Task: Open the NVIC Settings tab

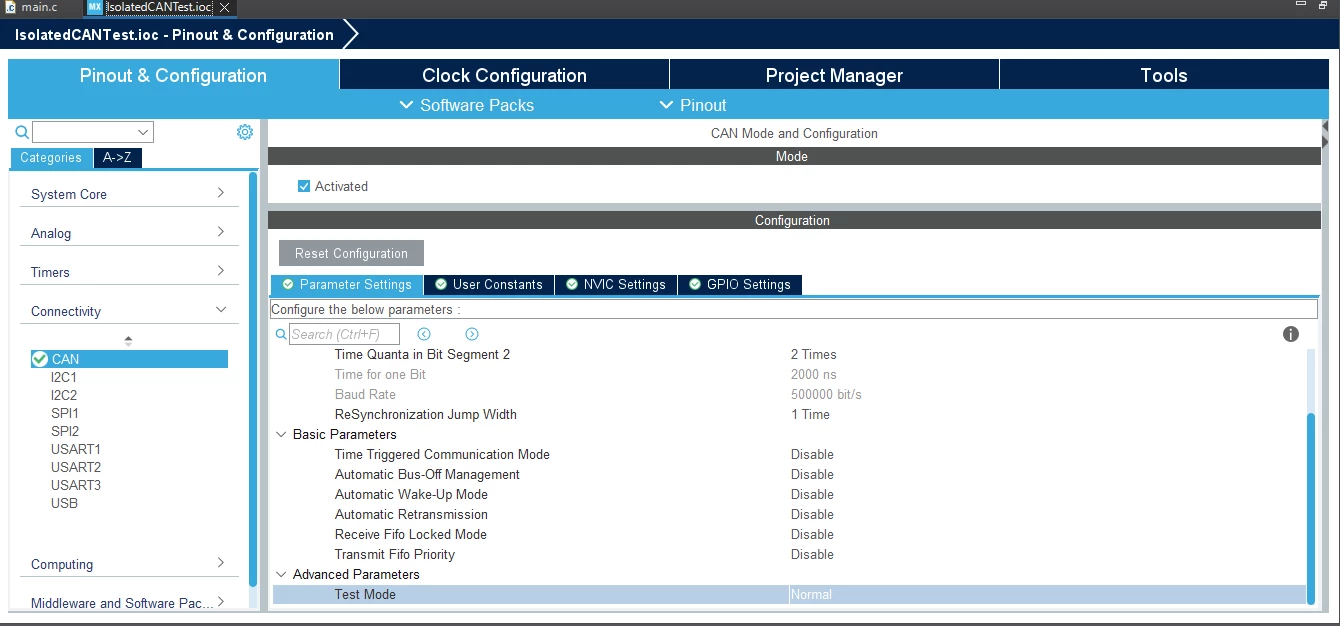Action: 616,285
